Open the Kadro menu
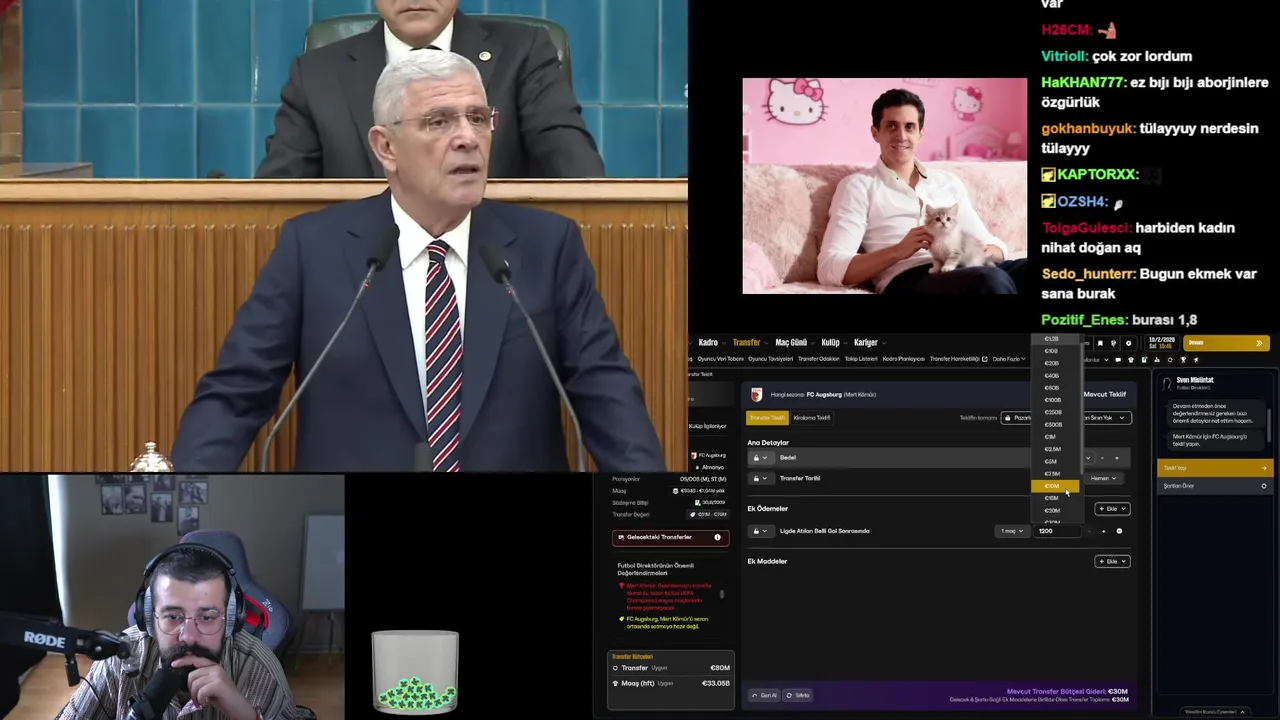1280x720 pixels. point(708,342)
